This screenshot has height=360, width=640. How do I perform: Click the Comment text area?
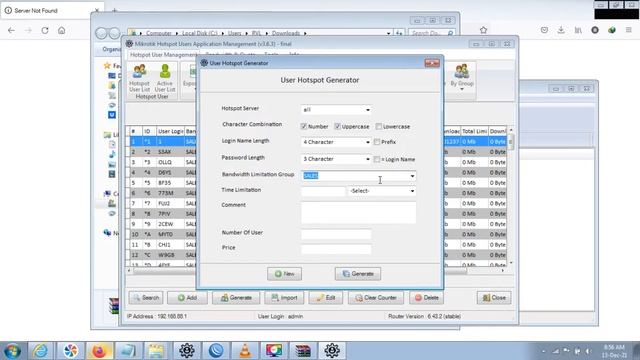click(358, 213)
